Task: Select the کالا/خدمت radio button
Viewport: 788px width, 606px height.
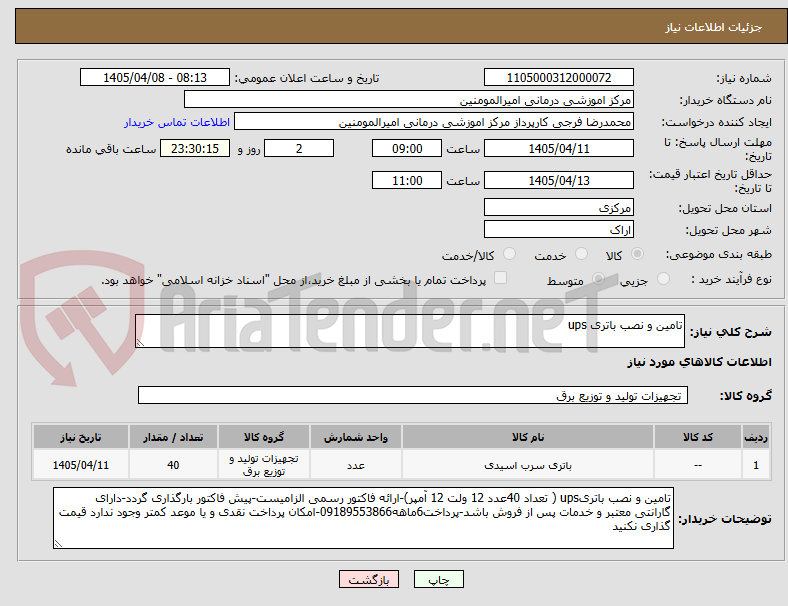Action: coord(510,254)
